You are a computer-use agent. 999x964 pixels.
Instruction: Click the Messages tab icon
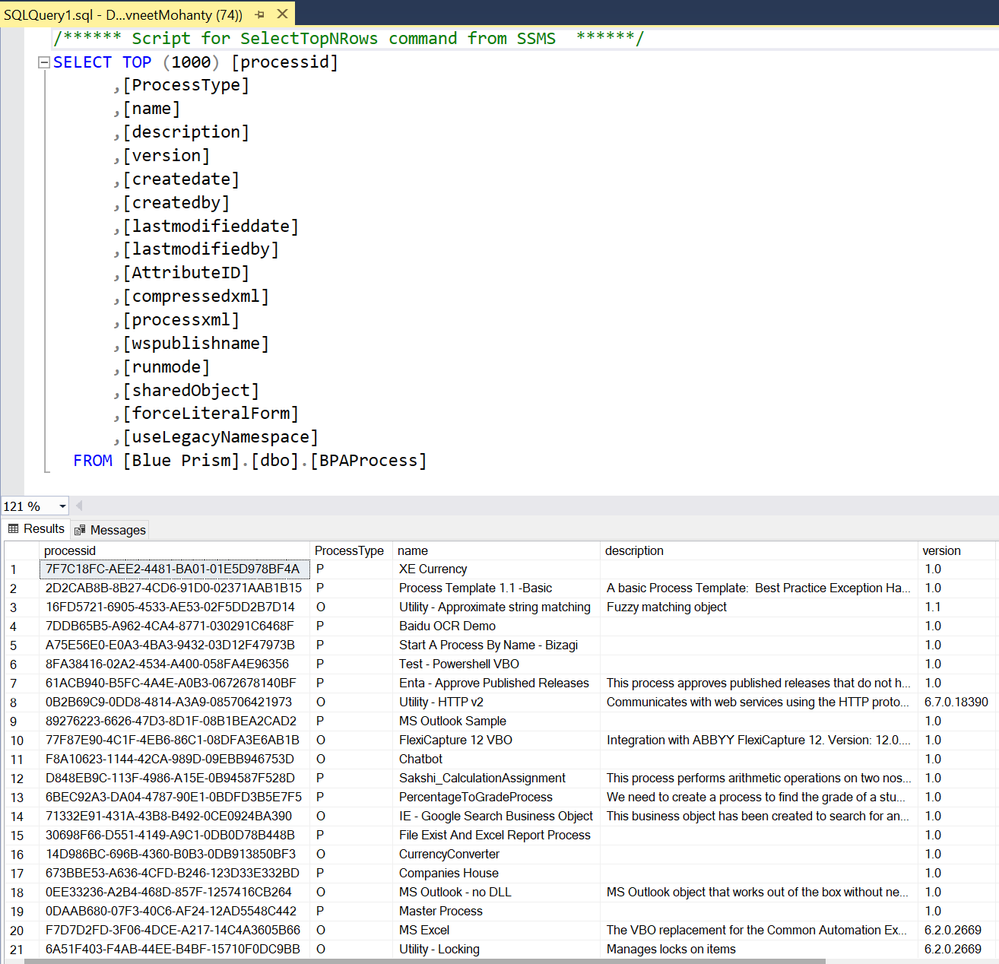[81, 530]
